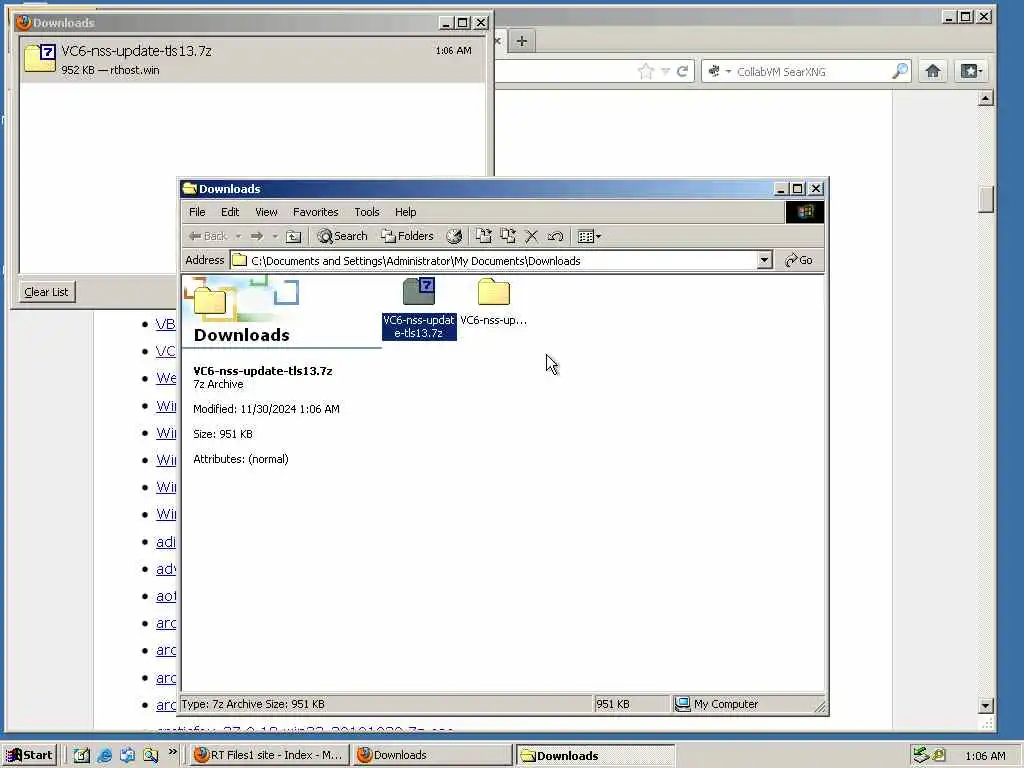Click the Firefox vertical scrollbar thumb
The height and width of the screenshot is (768, 1024).
click(985, 199)
